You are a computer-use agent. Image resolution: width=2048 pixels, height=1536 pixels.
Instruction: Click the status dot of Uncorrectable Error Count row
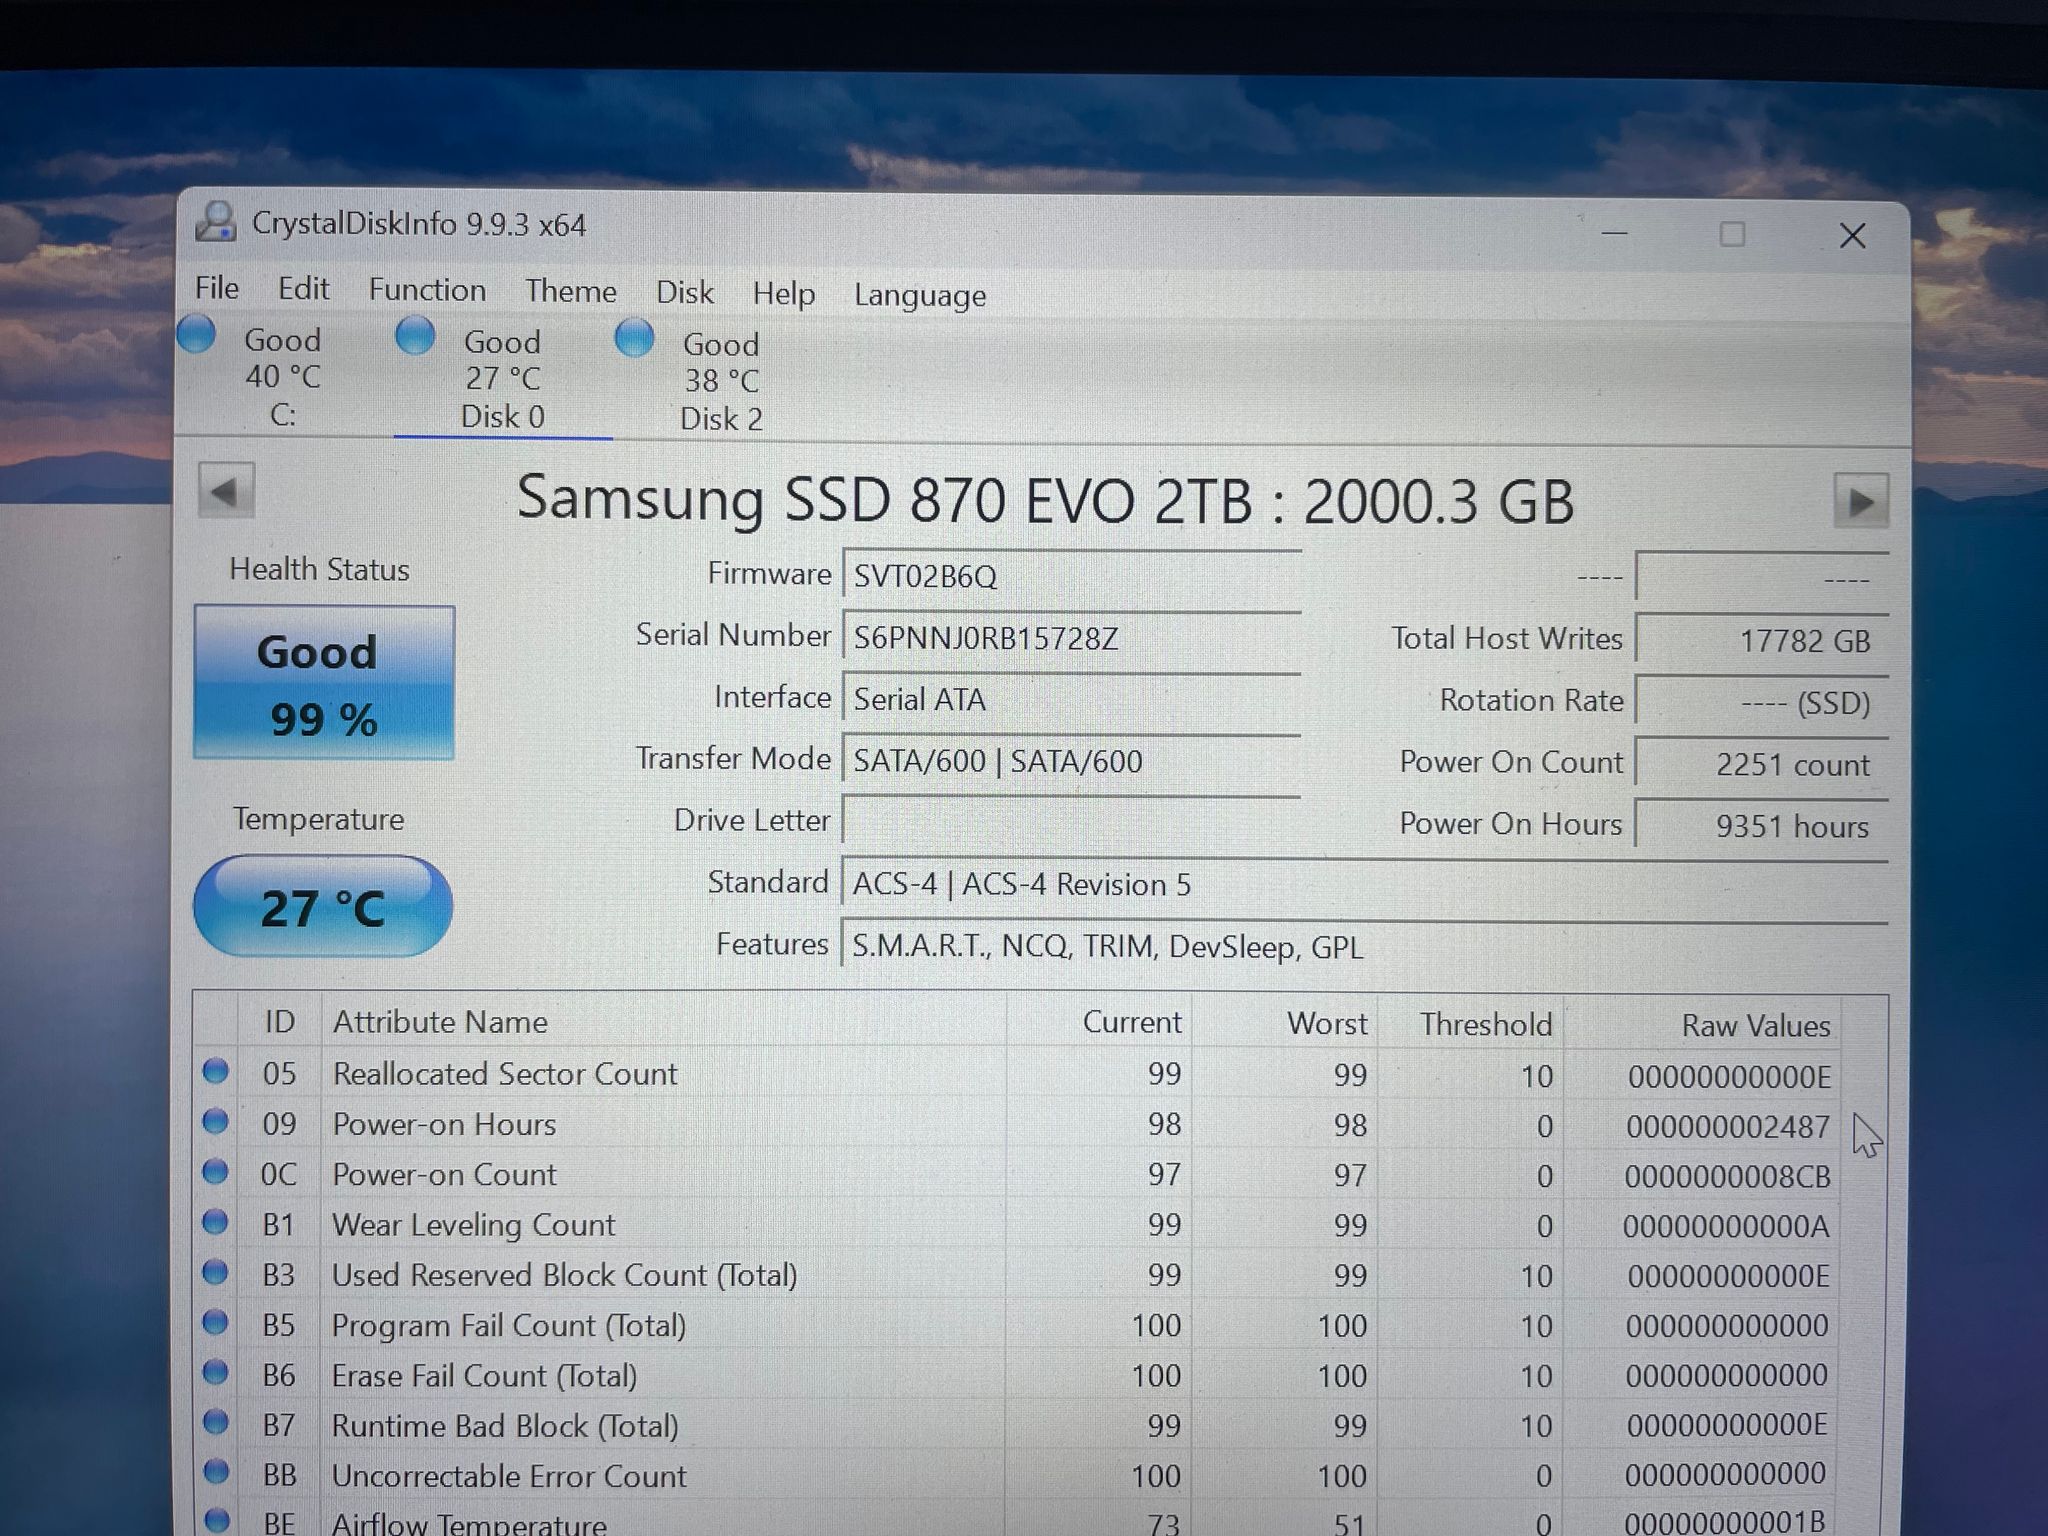point(215,1473)
